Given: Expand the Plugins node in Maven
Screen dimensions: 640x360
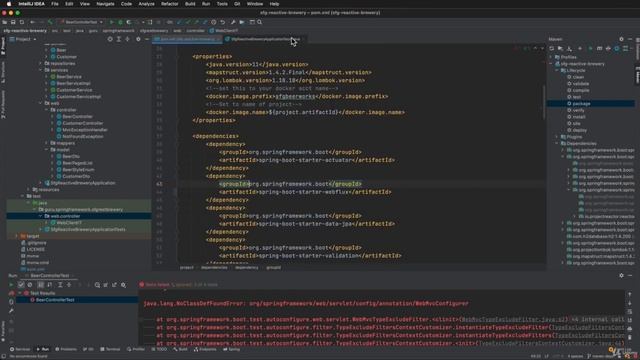Looking at the screenshot, I should click(557, 137).
